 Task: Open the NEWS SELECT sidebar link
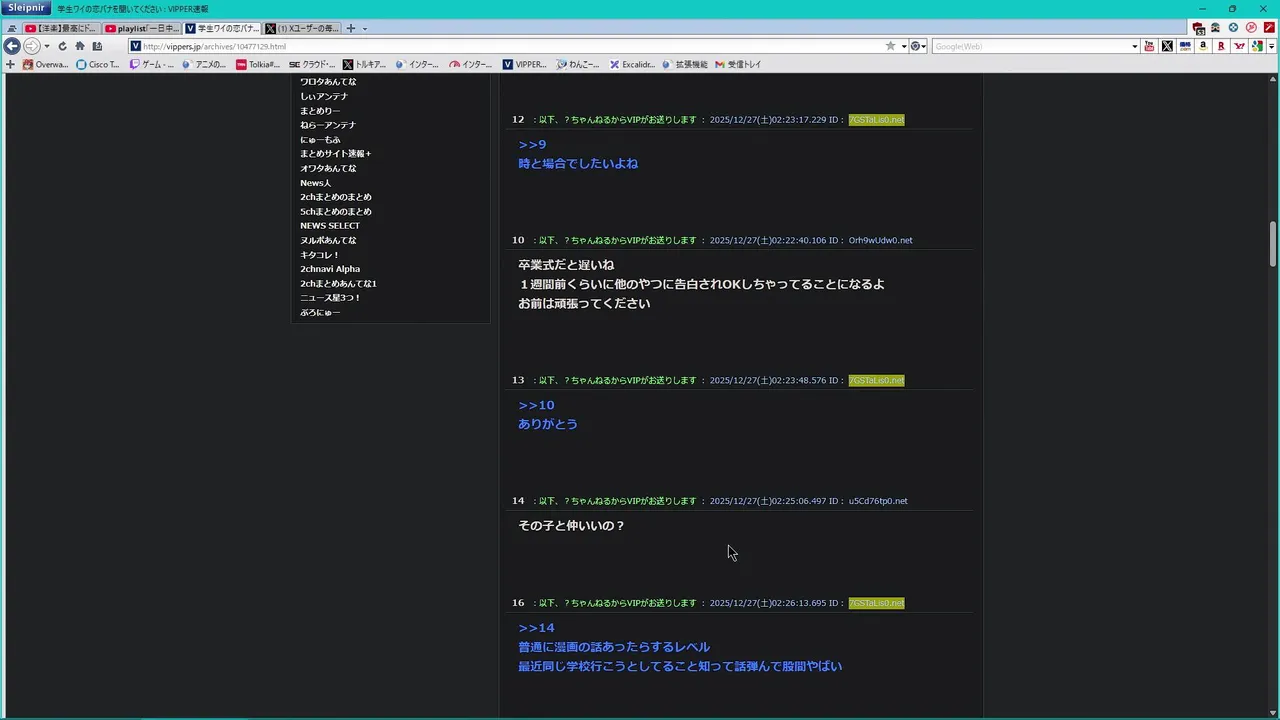330,226
